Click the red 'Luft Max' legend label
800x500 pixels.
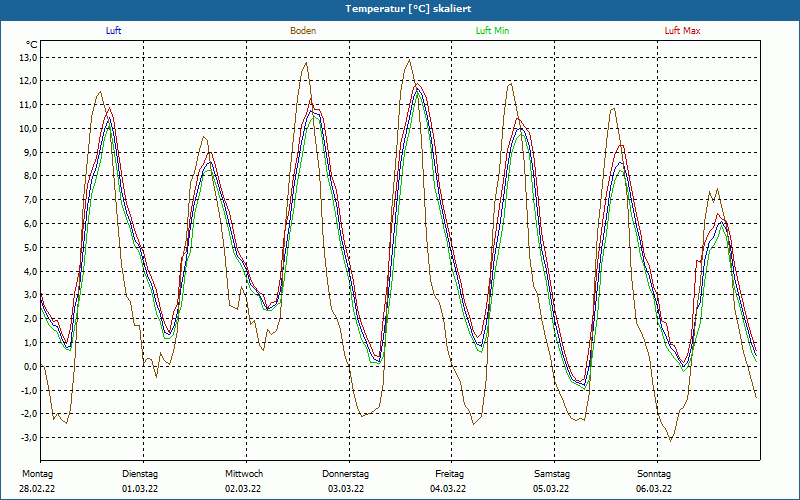[682, 31]
